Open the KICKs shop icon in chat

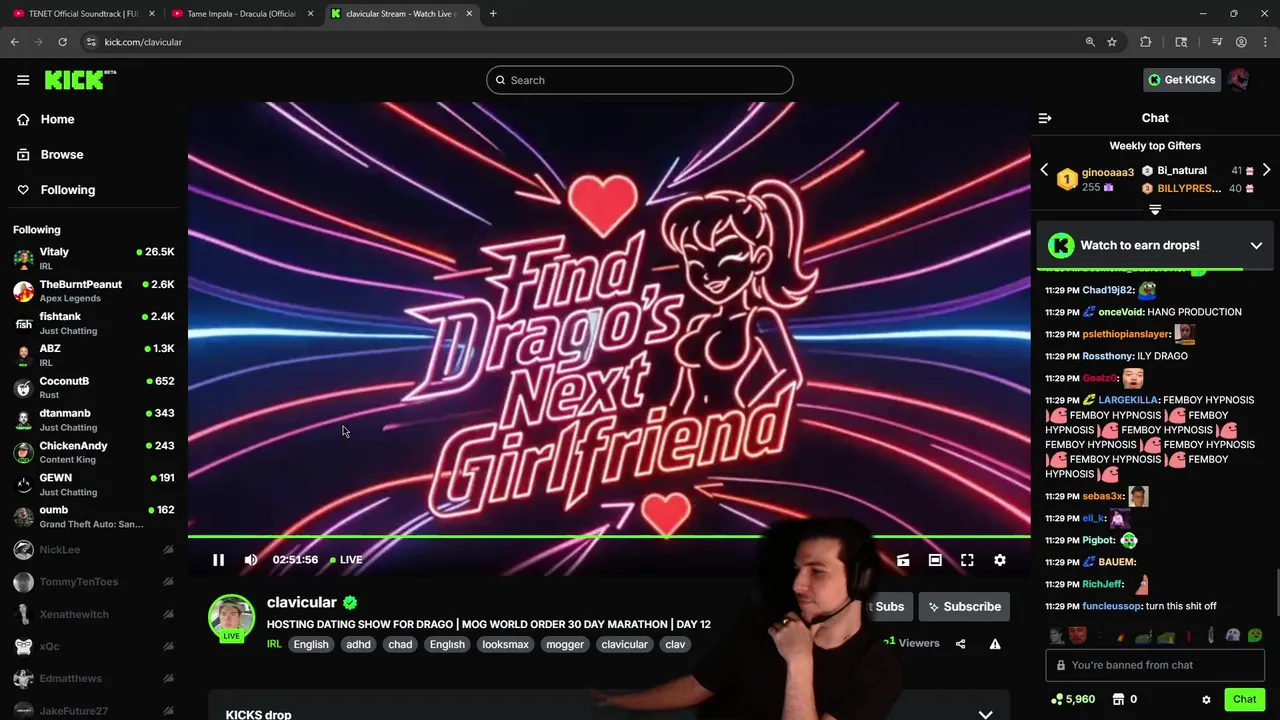[x=1118, y=699]
